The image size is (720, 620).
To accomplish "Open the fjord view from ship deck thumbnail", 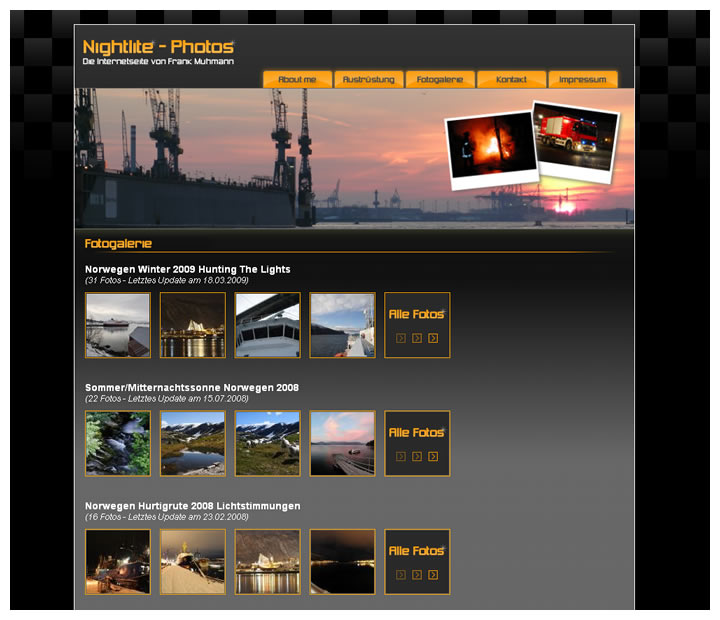I will click(343, 325).
